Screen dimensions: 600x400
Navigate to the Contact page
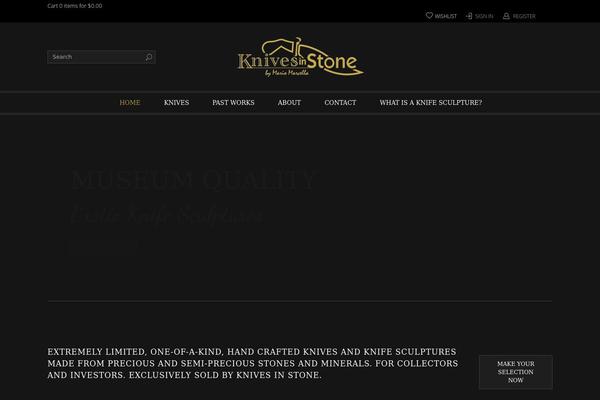[x=340, y=103]
